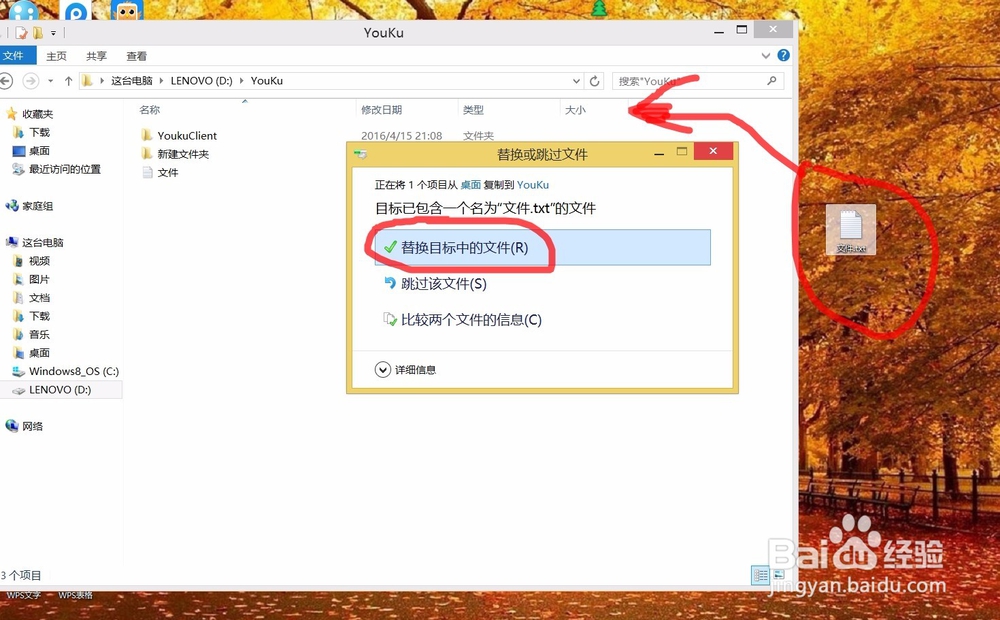Open Explorer help question mark icon

tap(783, 55)
